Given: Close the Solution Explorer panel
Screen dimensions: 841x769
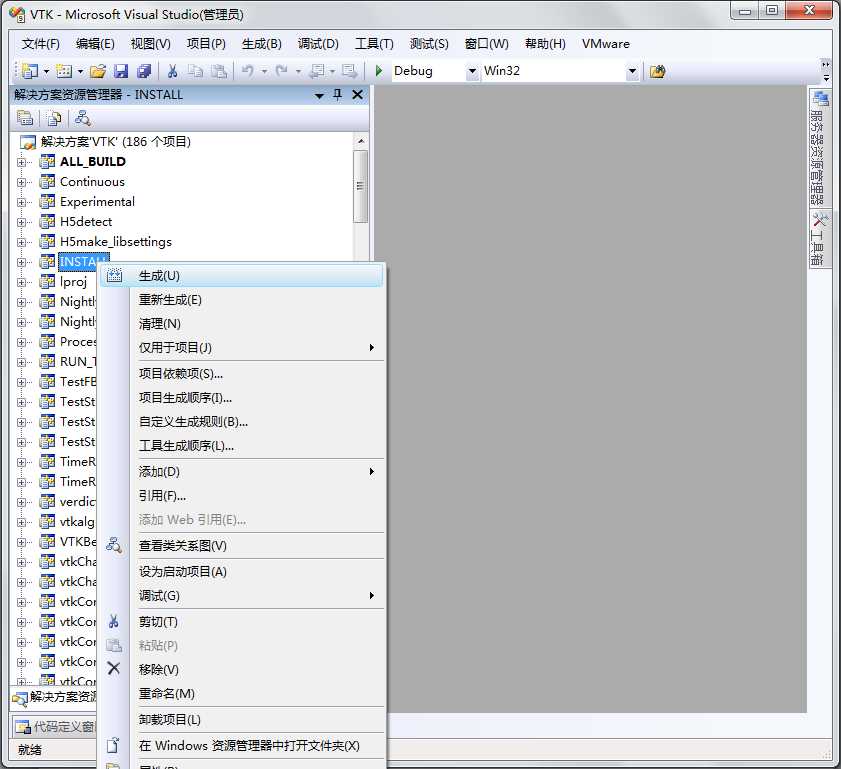Looking at the screenshot, I should tap(358, 95).
